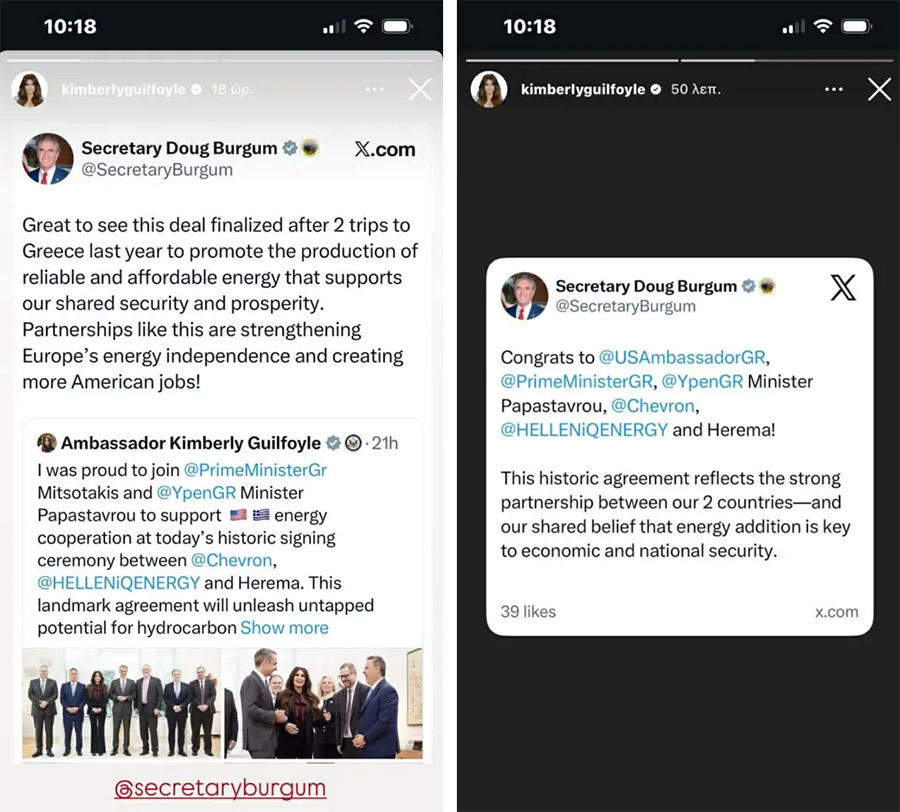This screenshot has height=812, width=900.
Task: Click the X logo in right tweet card
Action: 843,288
